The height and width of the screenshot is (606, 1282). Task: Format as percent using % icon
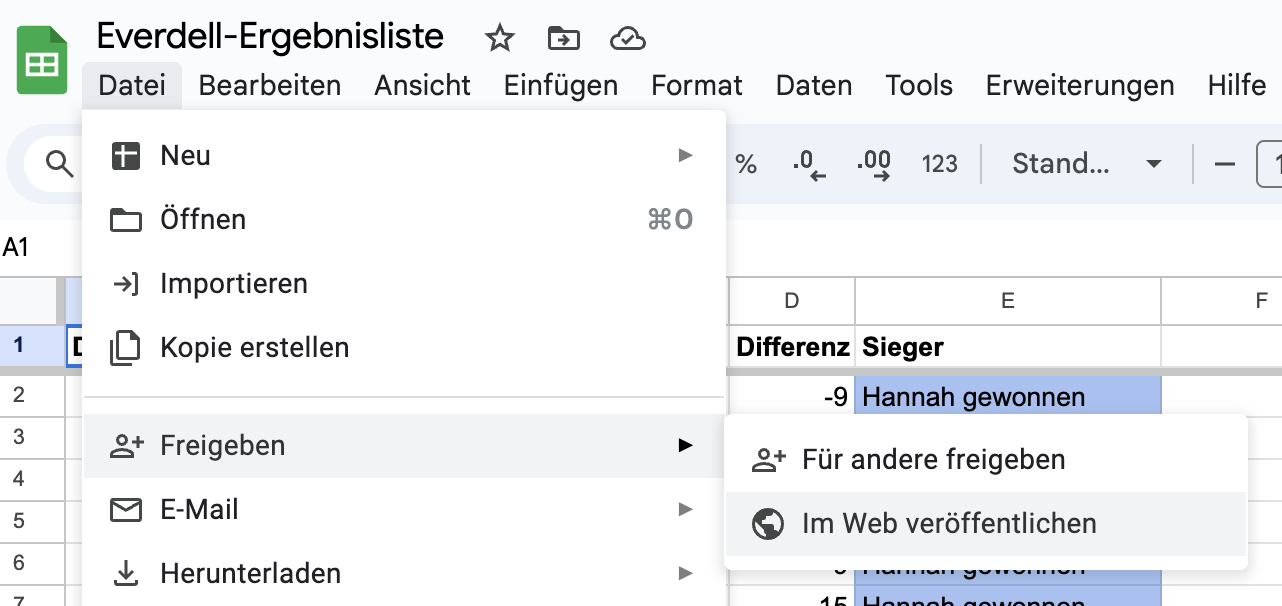pyautogui.click(x=746, y=164)
